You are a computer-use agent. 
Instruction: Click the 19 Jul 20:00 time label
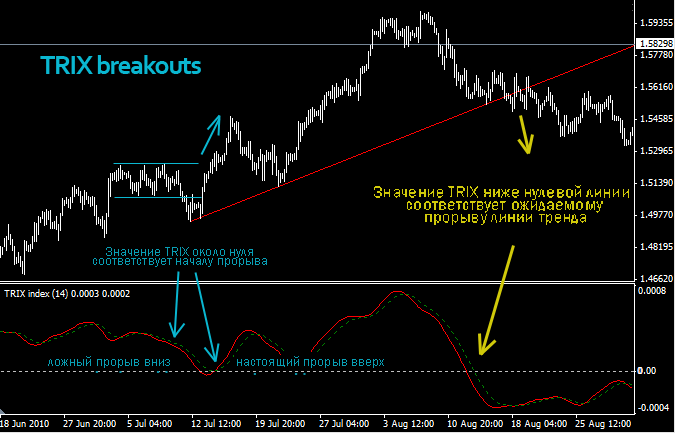tap(280, 424)
